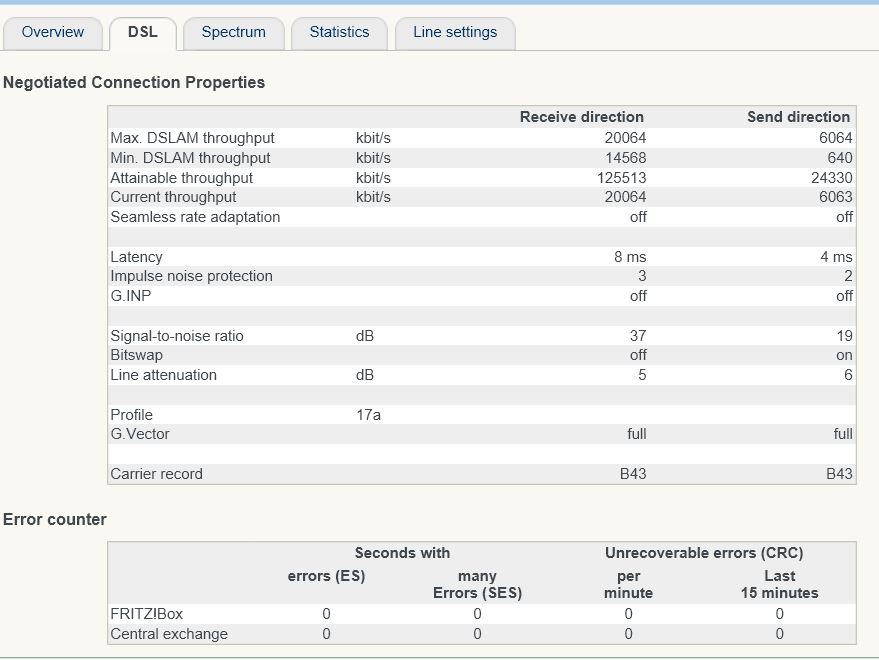Click the Negotiated Connection Properties heading
This screenshot has height=660, width=879.
click(x=134, y=83)
